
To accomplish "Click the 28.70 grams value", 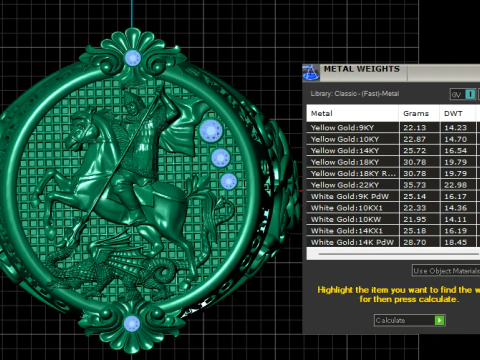I will pyautogui.click(x=415, y=242).
